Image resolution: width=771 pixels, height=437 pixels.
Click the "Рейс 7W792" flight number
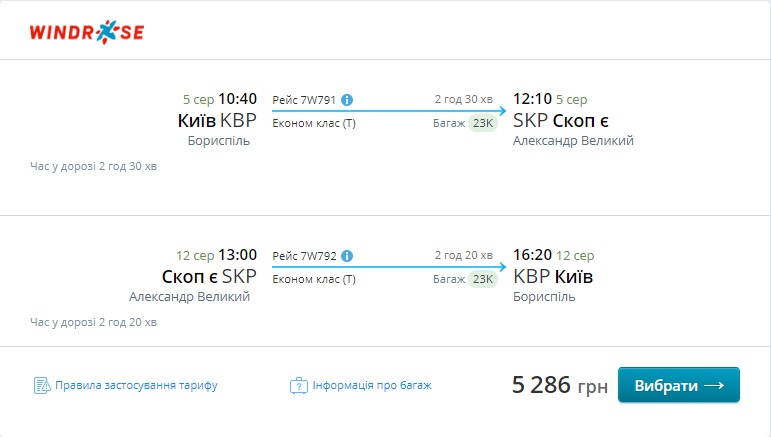tap(305, 255)
